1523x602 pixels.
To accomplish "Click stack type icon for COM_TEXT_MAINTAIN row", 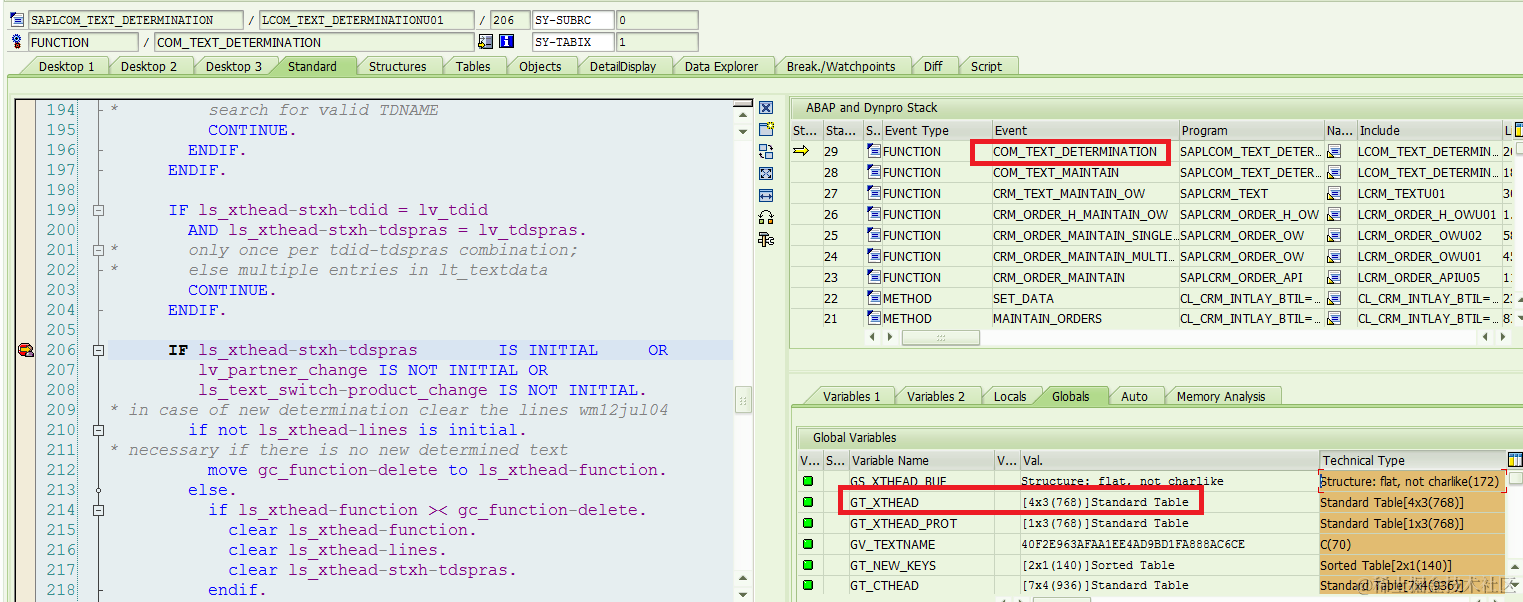I will point(873,173).
